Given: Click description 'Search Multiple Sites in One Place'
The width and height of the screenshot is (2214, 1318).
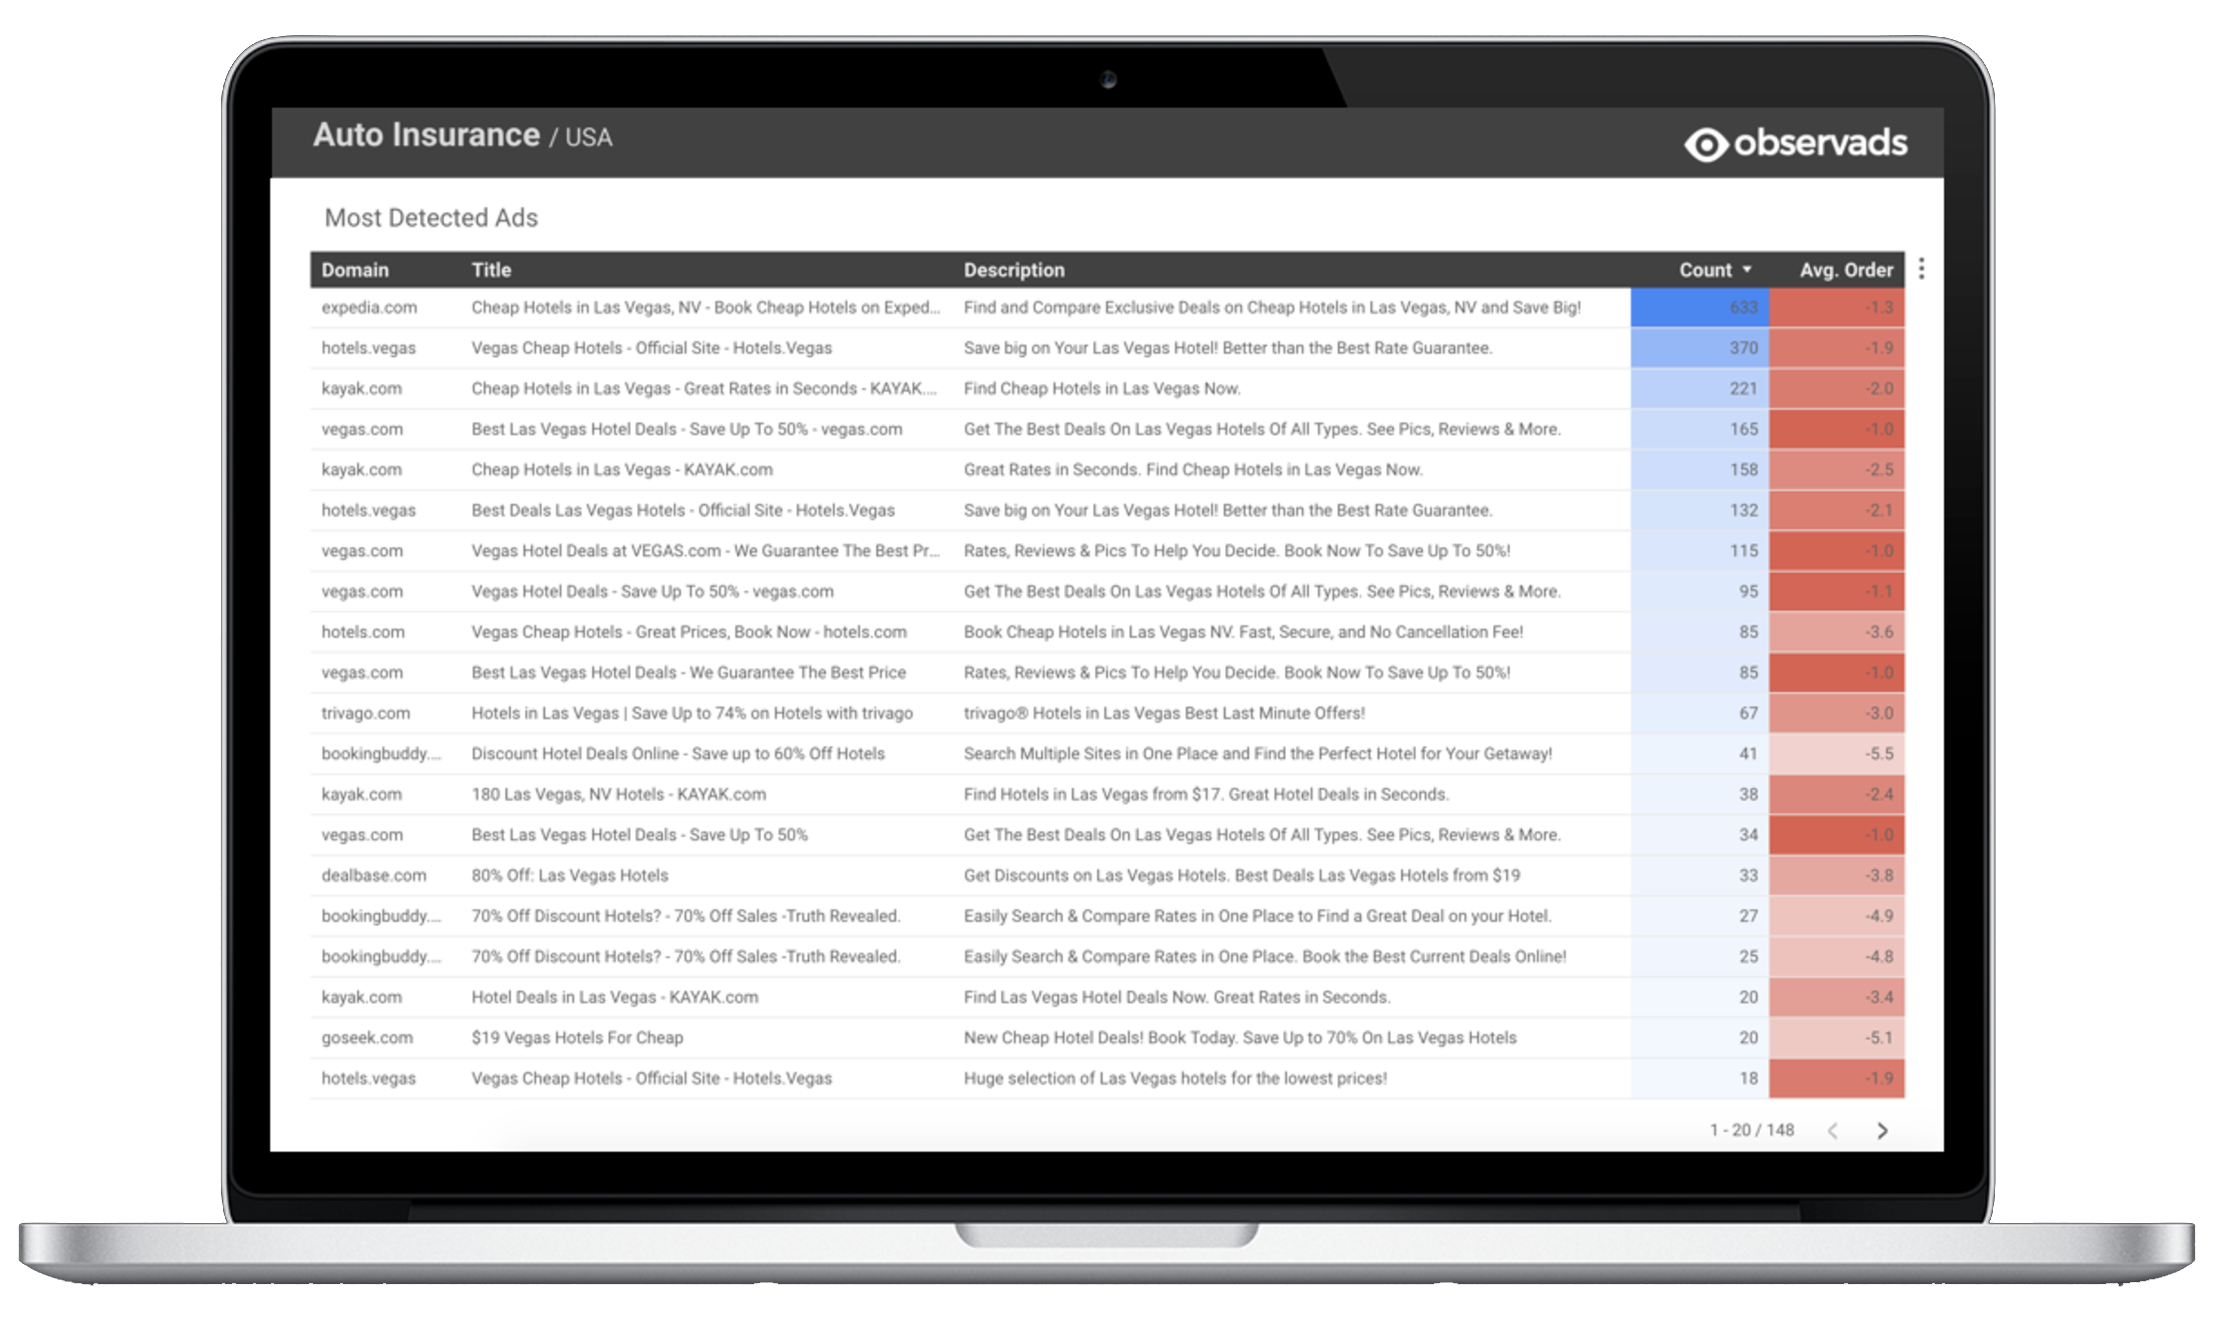Looking at the screenshot, I should click(x=1258, y=754).
